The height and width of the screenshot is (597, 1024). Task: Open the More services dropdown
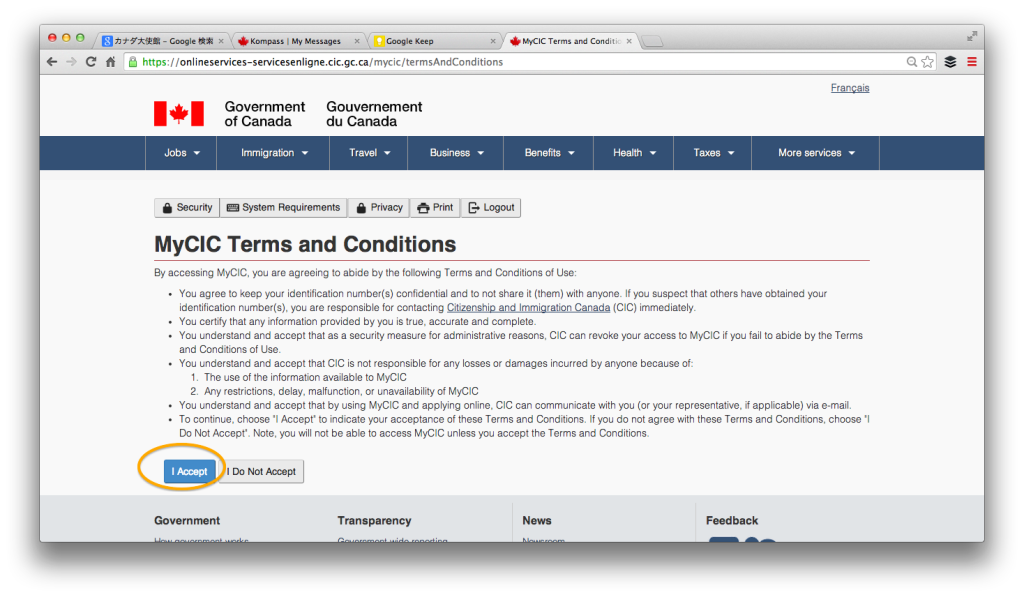click(x=816, y=153)
